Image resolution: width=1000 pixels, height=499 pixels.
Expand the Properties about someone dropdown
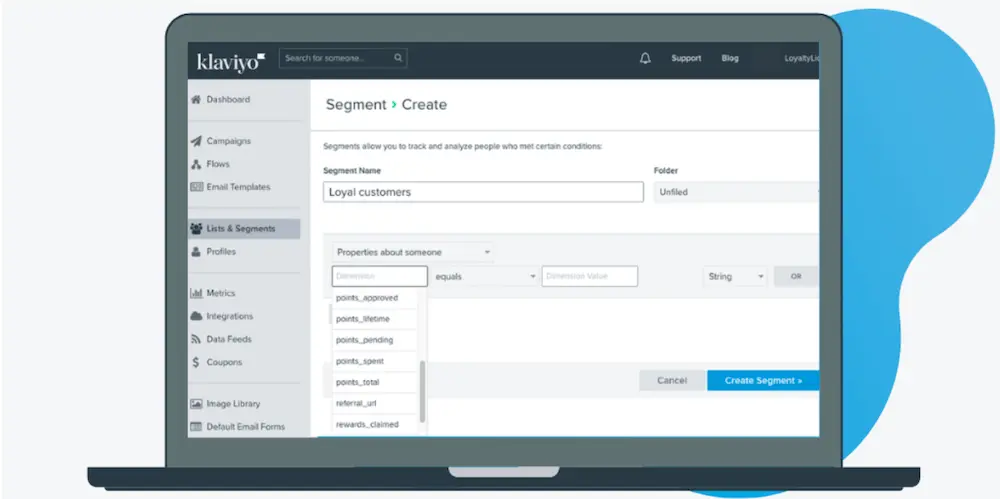click(x=412, y=252)
